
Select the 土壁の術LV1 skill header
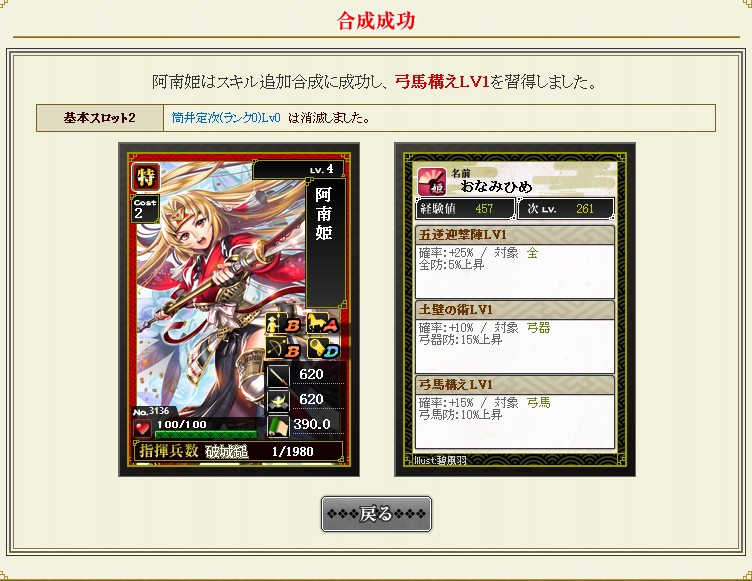515,310
